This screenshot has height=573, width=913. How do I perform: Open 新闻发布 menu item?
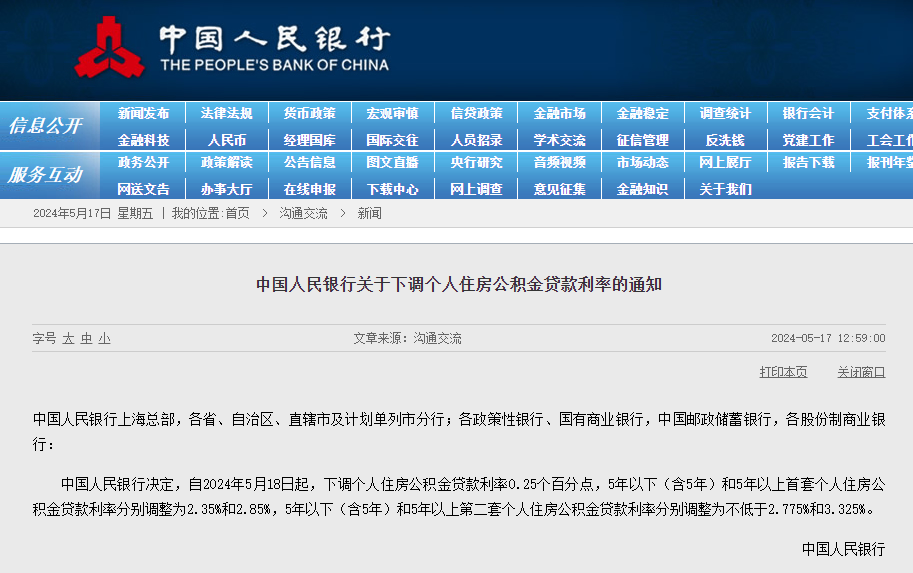click(143, 114)
